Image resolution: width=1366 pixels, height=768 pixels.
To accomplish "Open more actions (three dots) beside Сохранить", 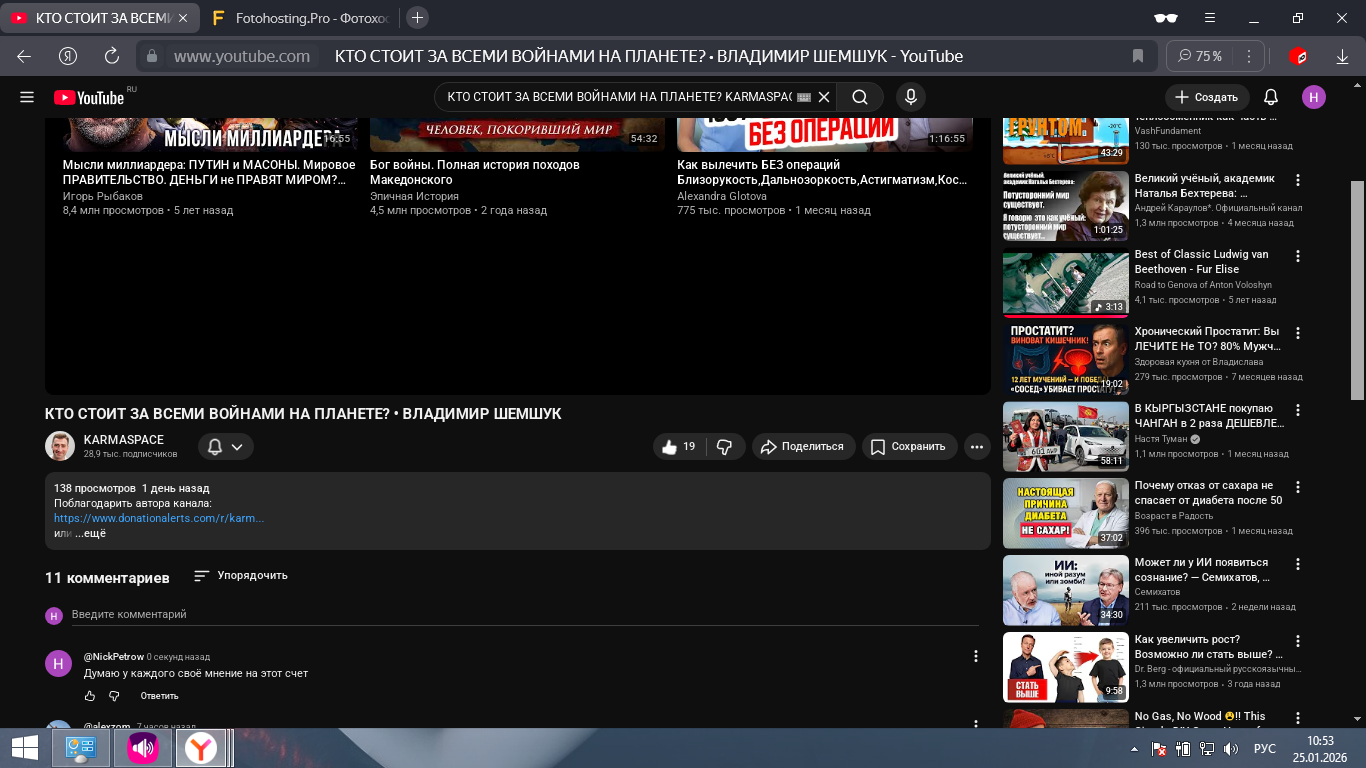I will (977, 447).
